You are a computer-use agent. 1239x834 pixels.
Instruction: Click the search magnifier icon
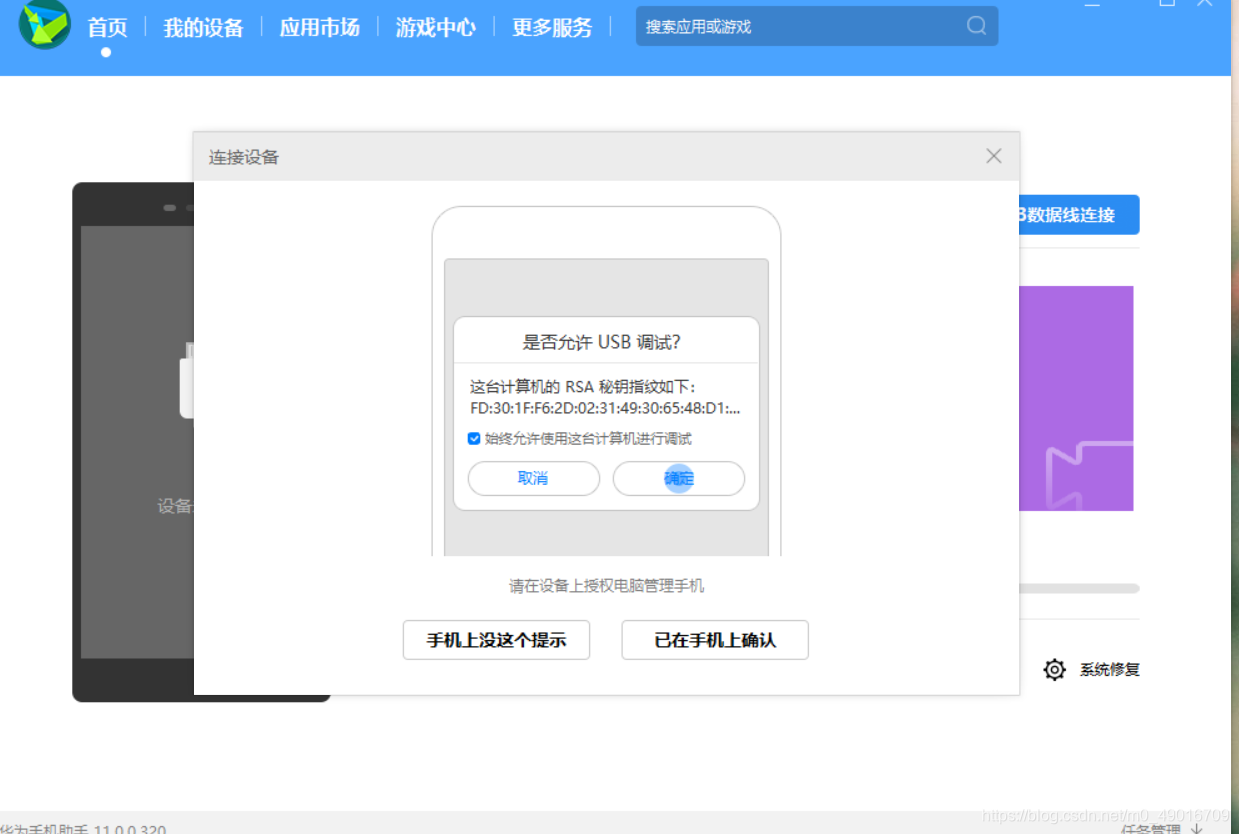(x=977, y=26)
